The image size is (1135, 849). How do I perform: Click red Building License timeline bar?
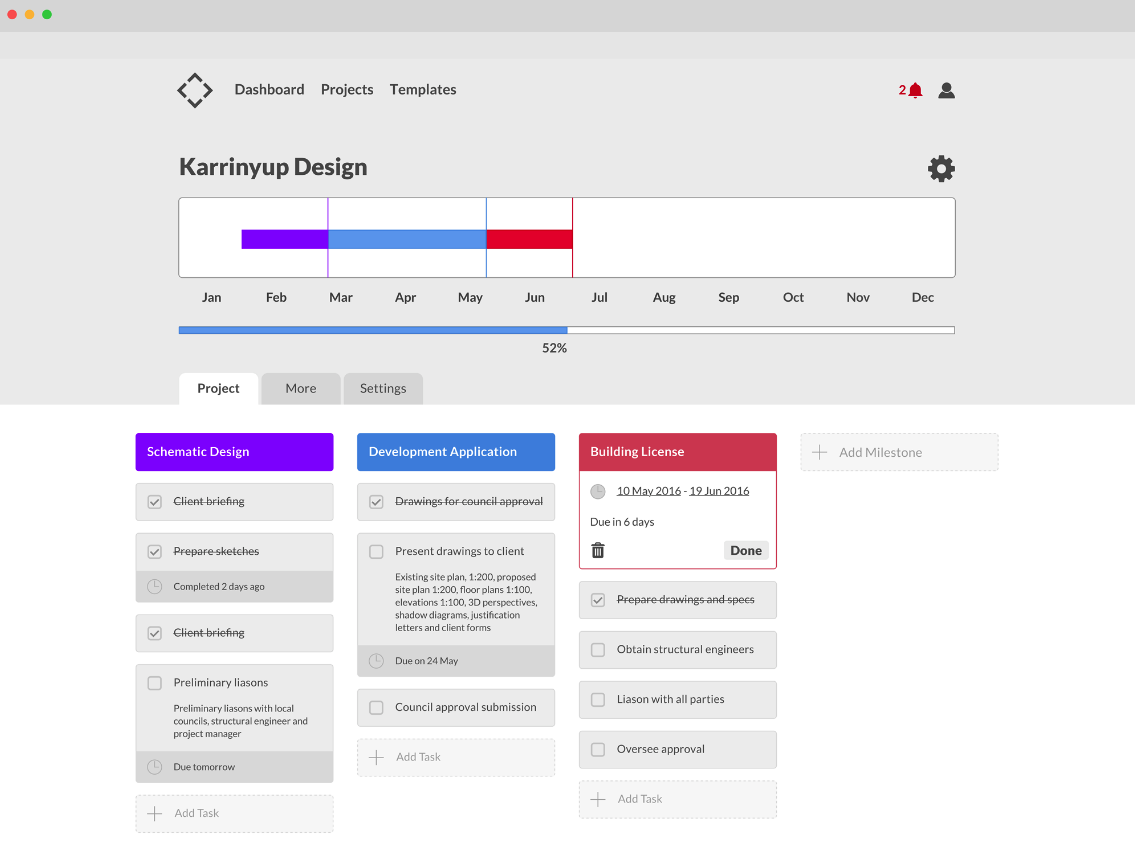click(x=529, y=240)
